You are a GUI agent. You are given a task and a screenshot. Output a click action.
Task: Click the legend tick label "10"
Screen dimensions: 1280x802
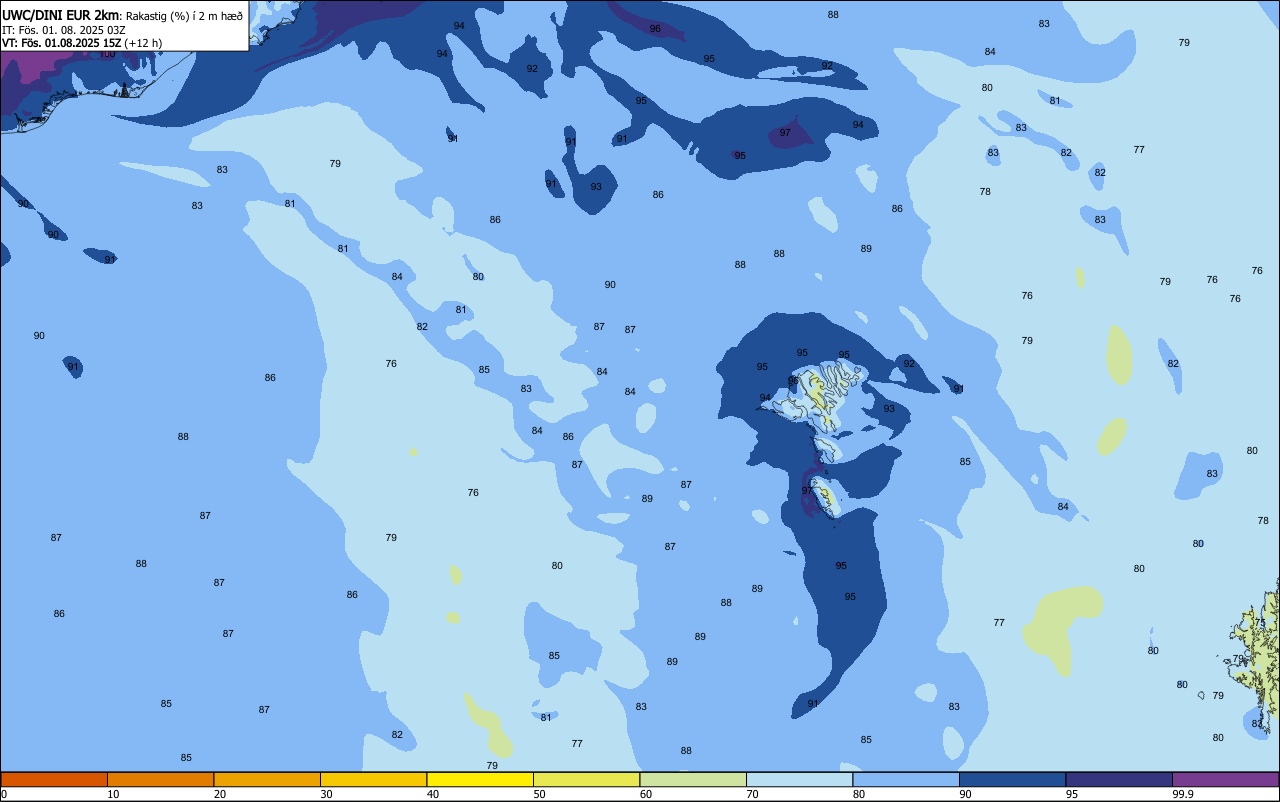pos(113,794)
